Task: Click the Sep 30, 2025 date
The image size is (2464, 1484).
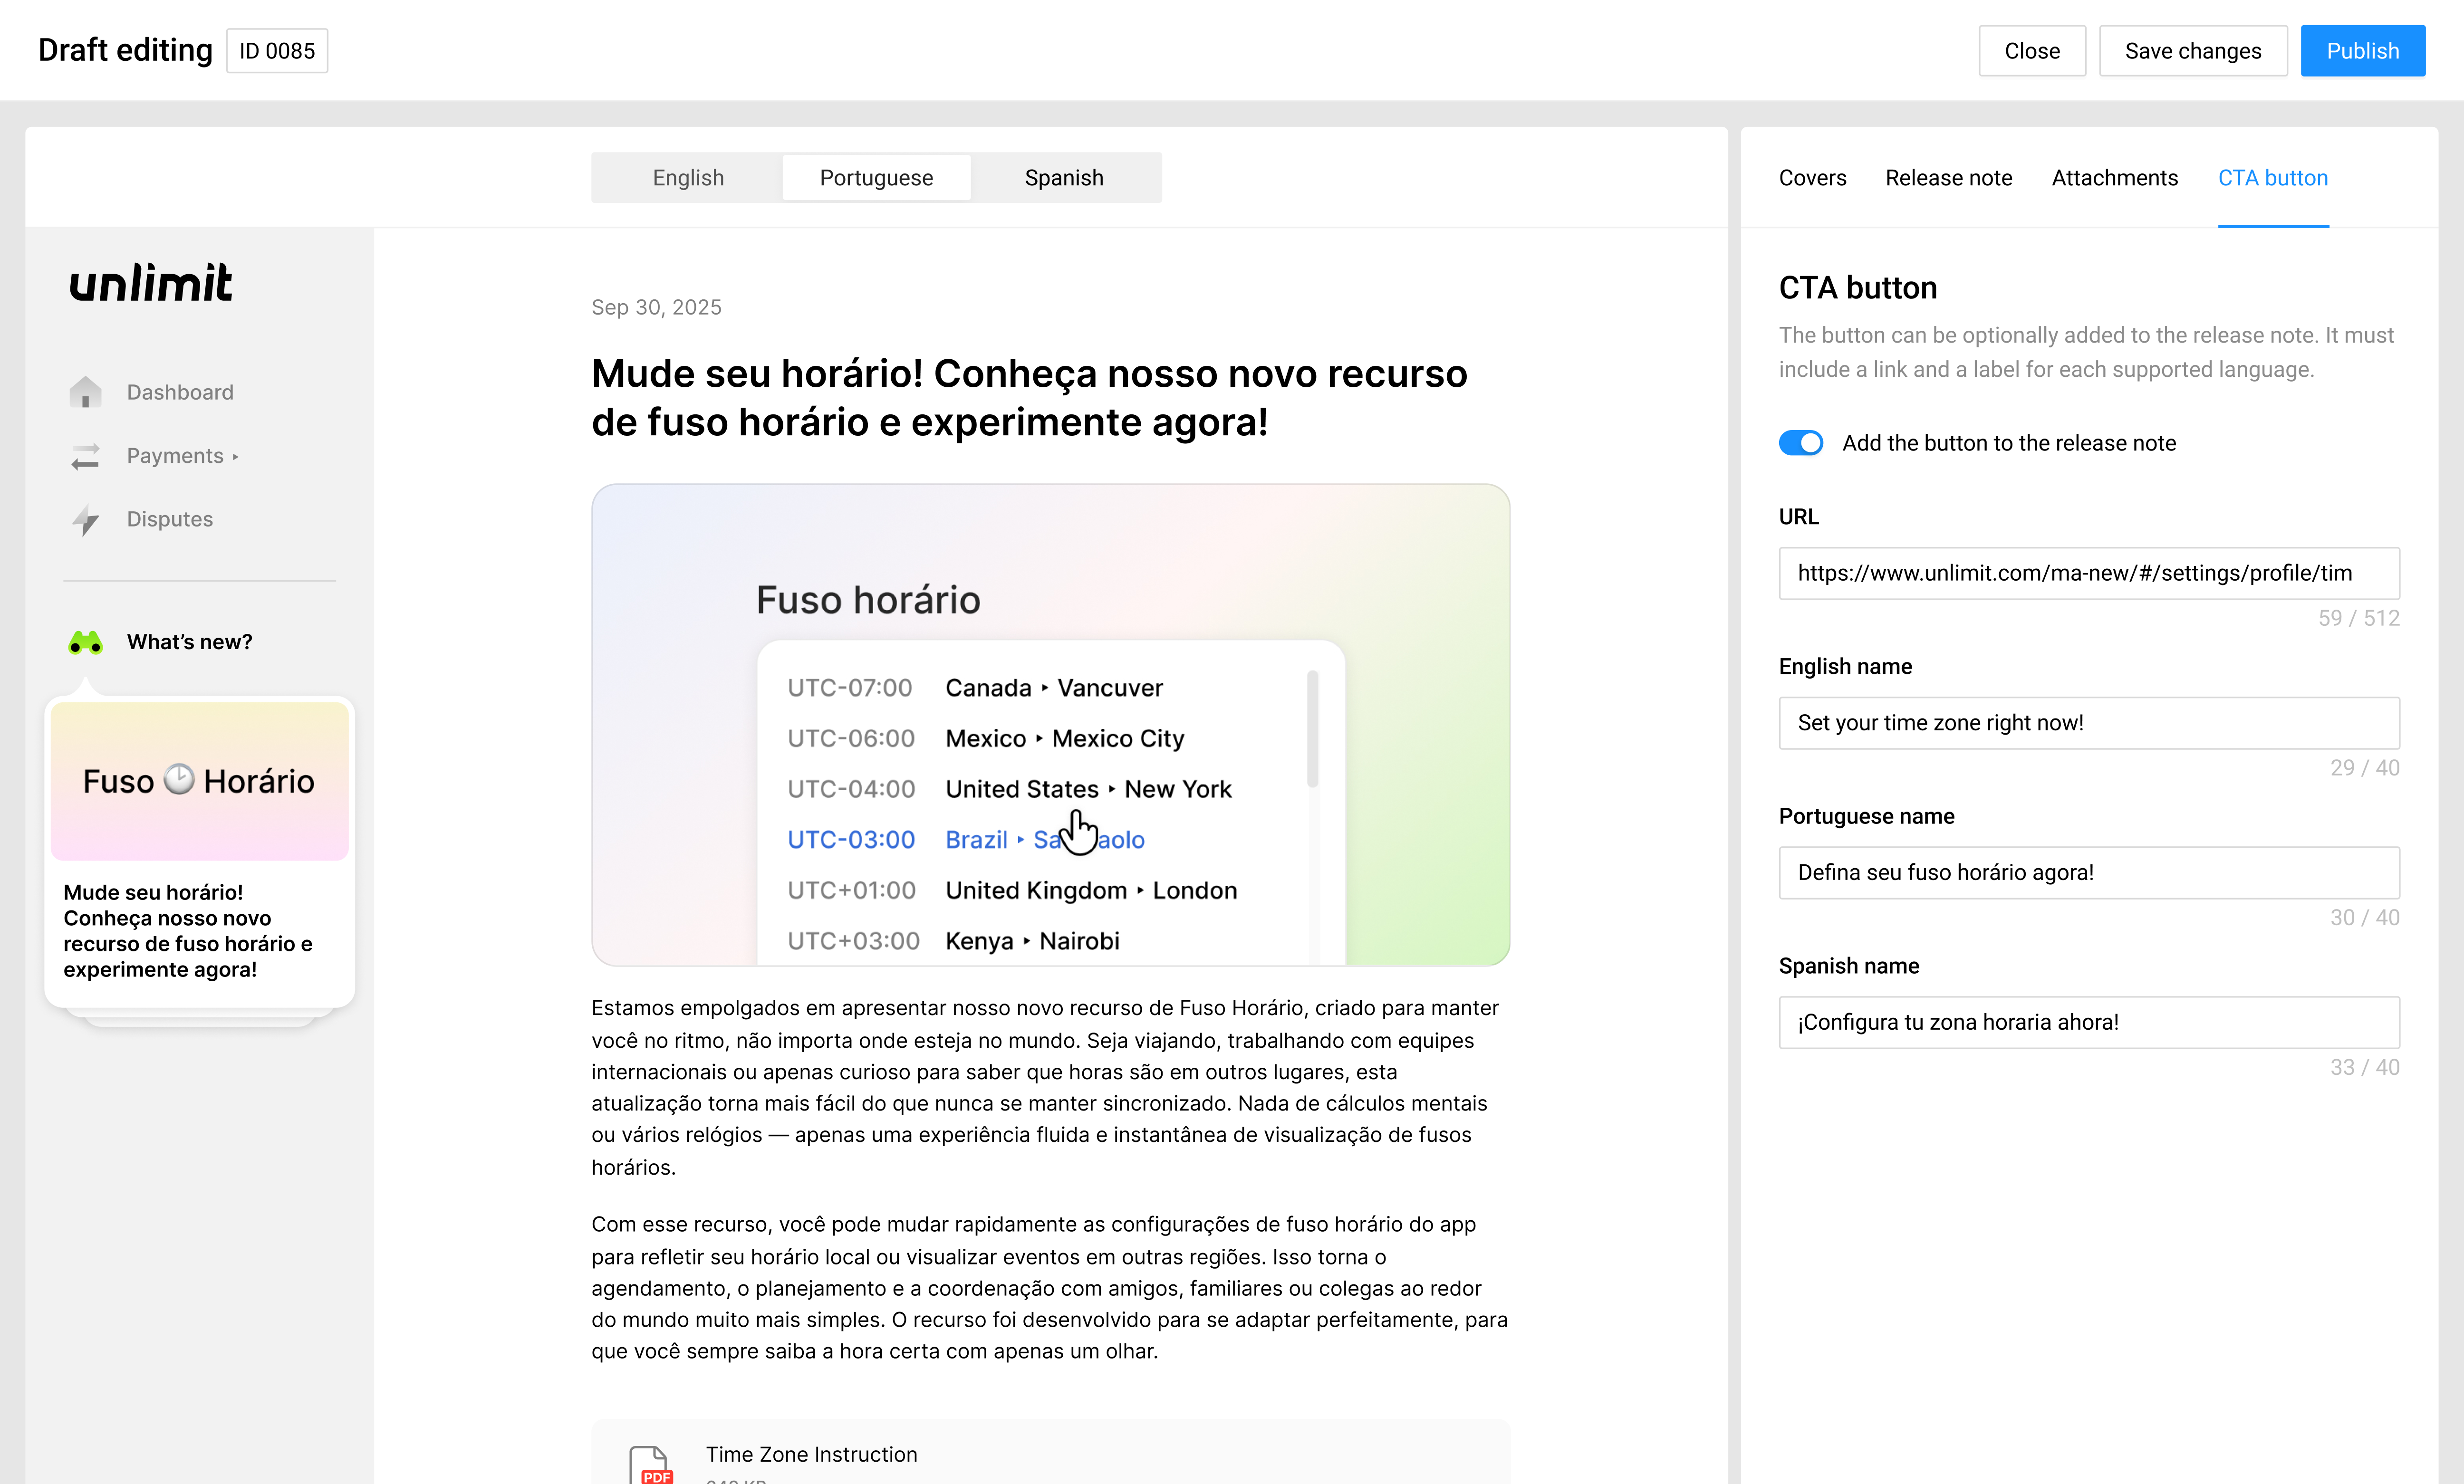Action: click(656, 307)
